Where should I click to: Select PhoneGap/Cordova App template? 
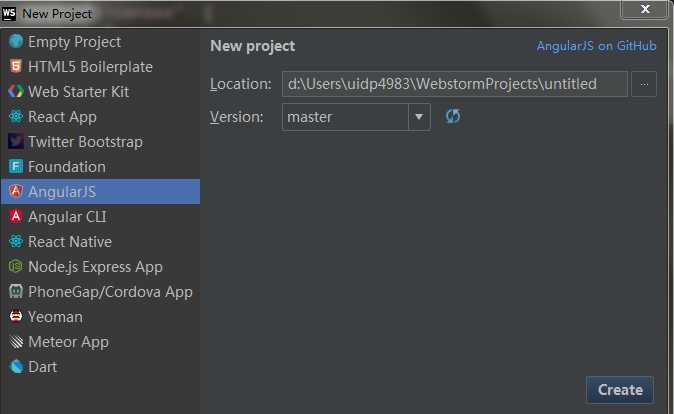[110, 292]
